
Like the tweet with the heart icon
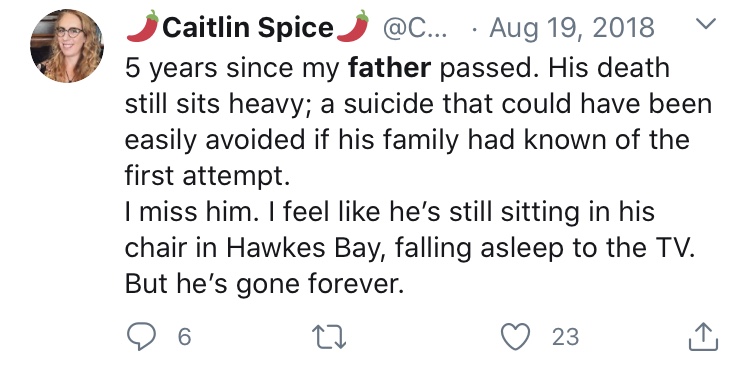(515, 336)
